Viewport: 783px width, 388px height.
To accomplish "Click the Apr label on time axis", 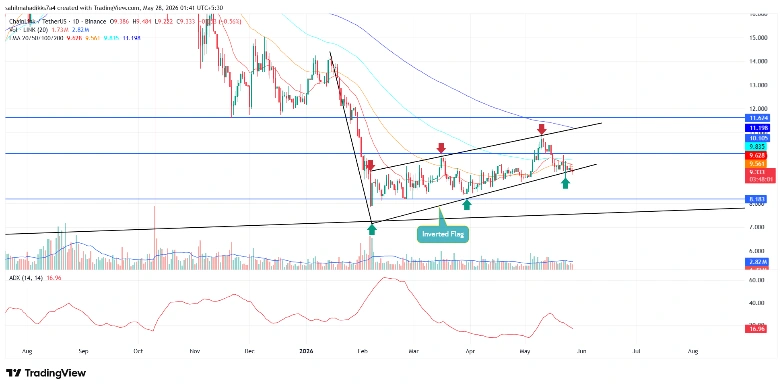I will pyautogui.click(x=469, y=352).
